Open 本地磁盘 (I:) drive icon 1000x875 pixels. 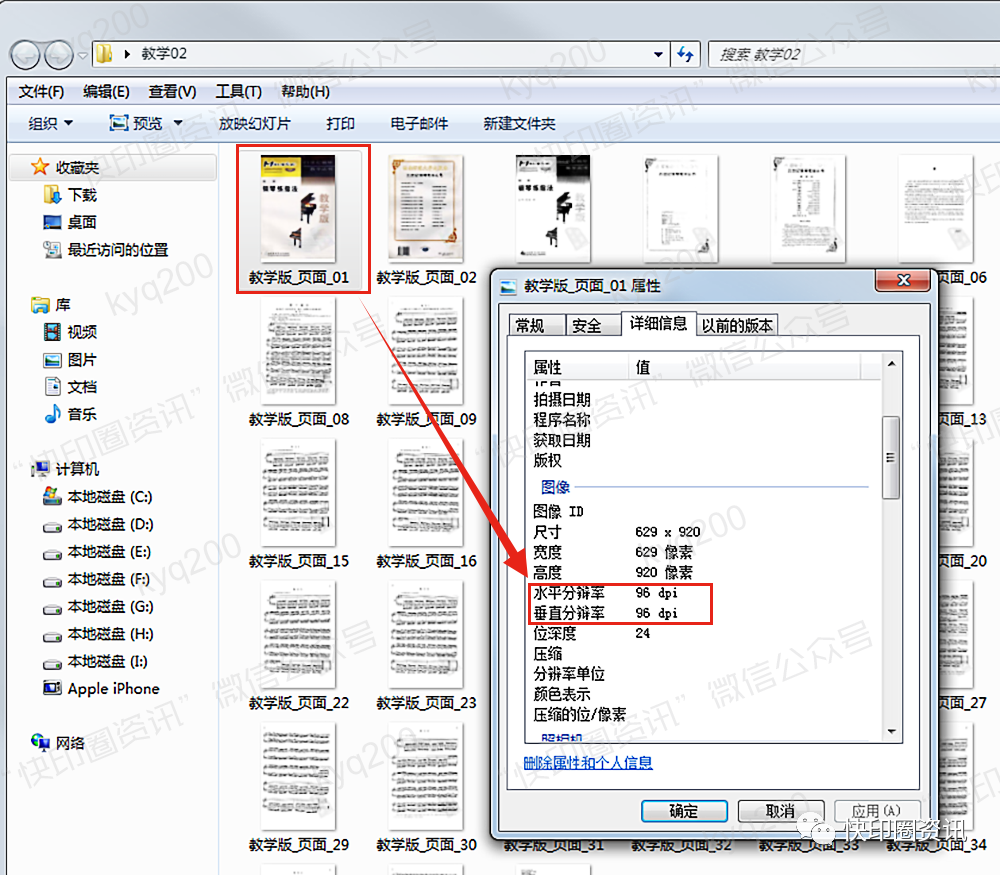(52, 664)
